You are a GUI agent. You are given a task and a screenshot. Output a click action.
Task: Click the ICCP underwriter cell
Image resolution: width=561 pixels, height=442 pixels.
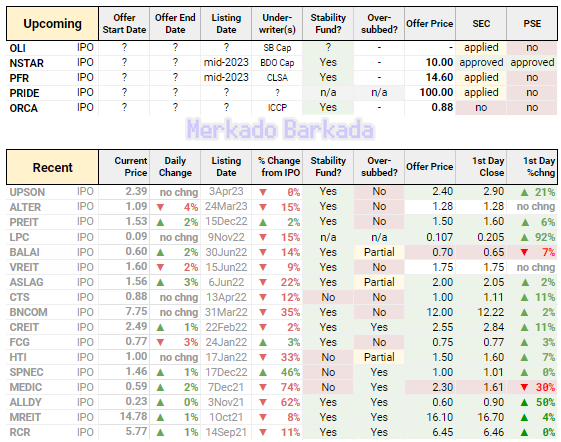point(277,108)
